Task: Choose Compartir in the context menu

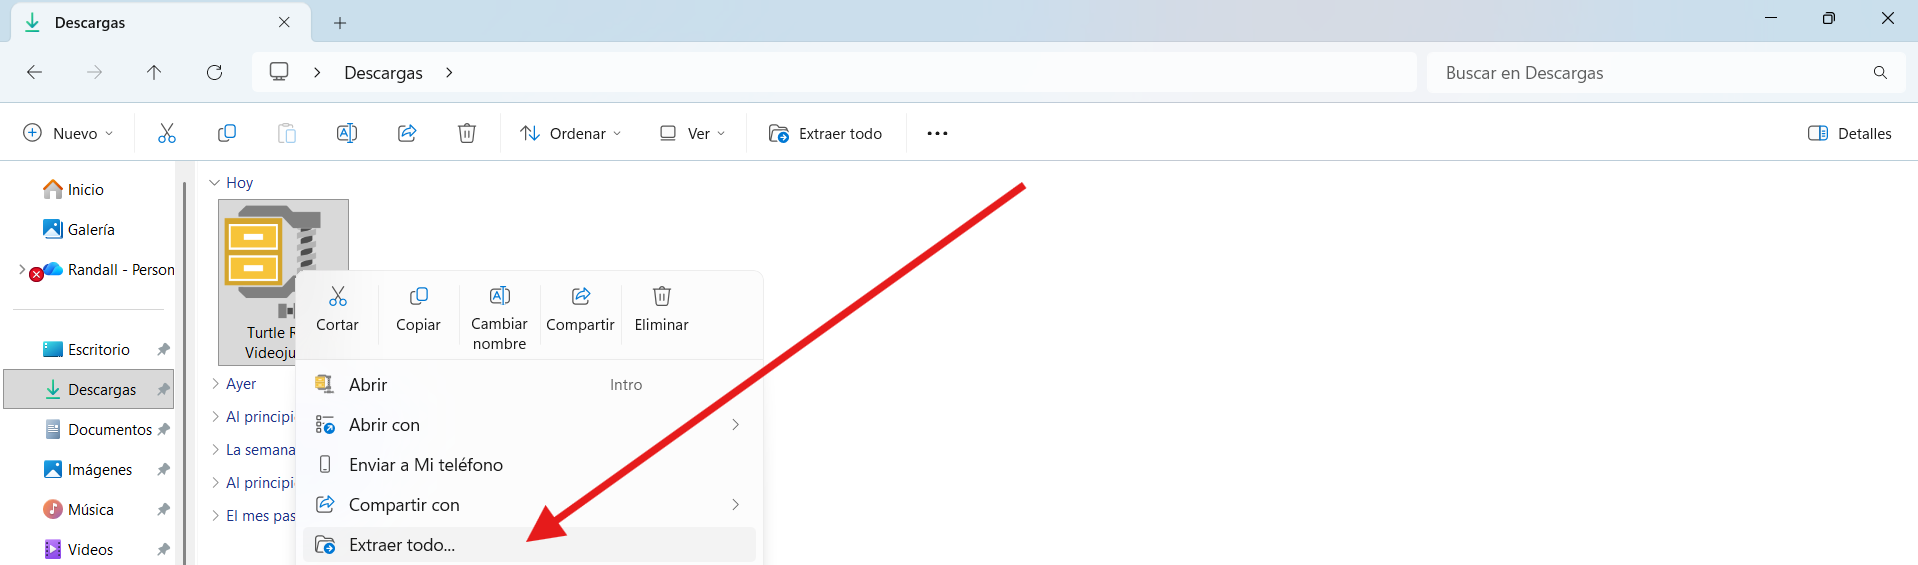Action: (580, 309)
